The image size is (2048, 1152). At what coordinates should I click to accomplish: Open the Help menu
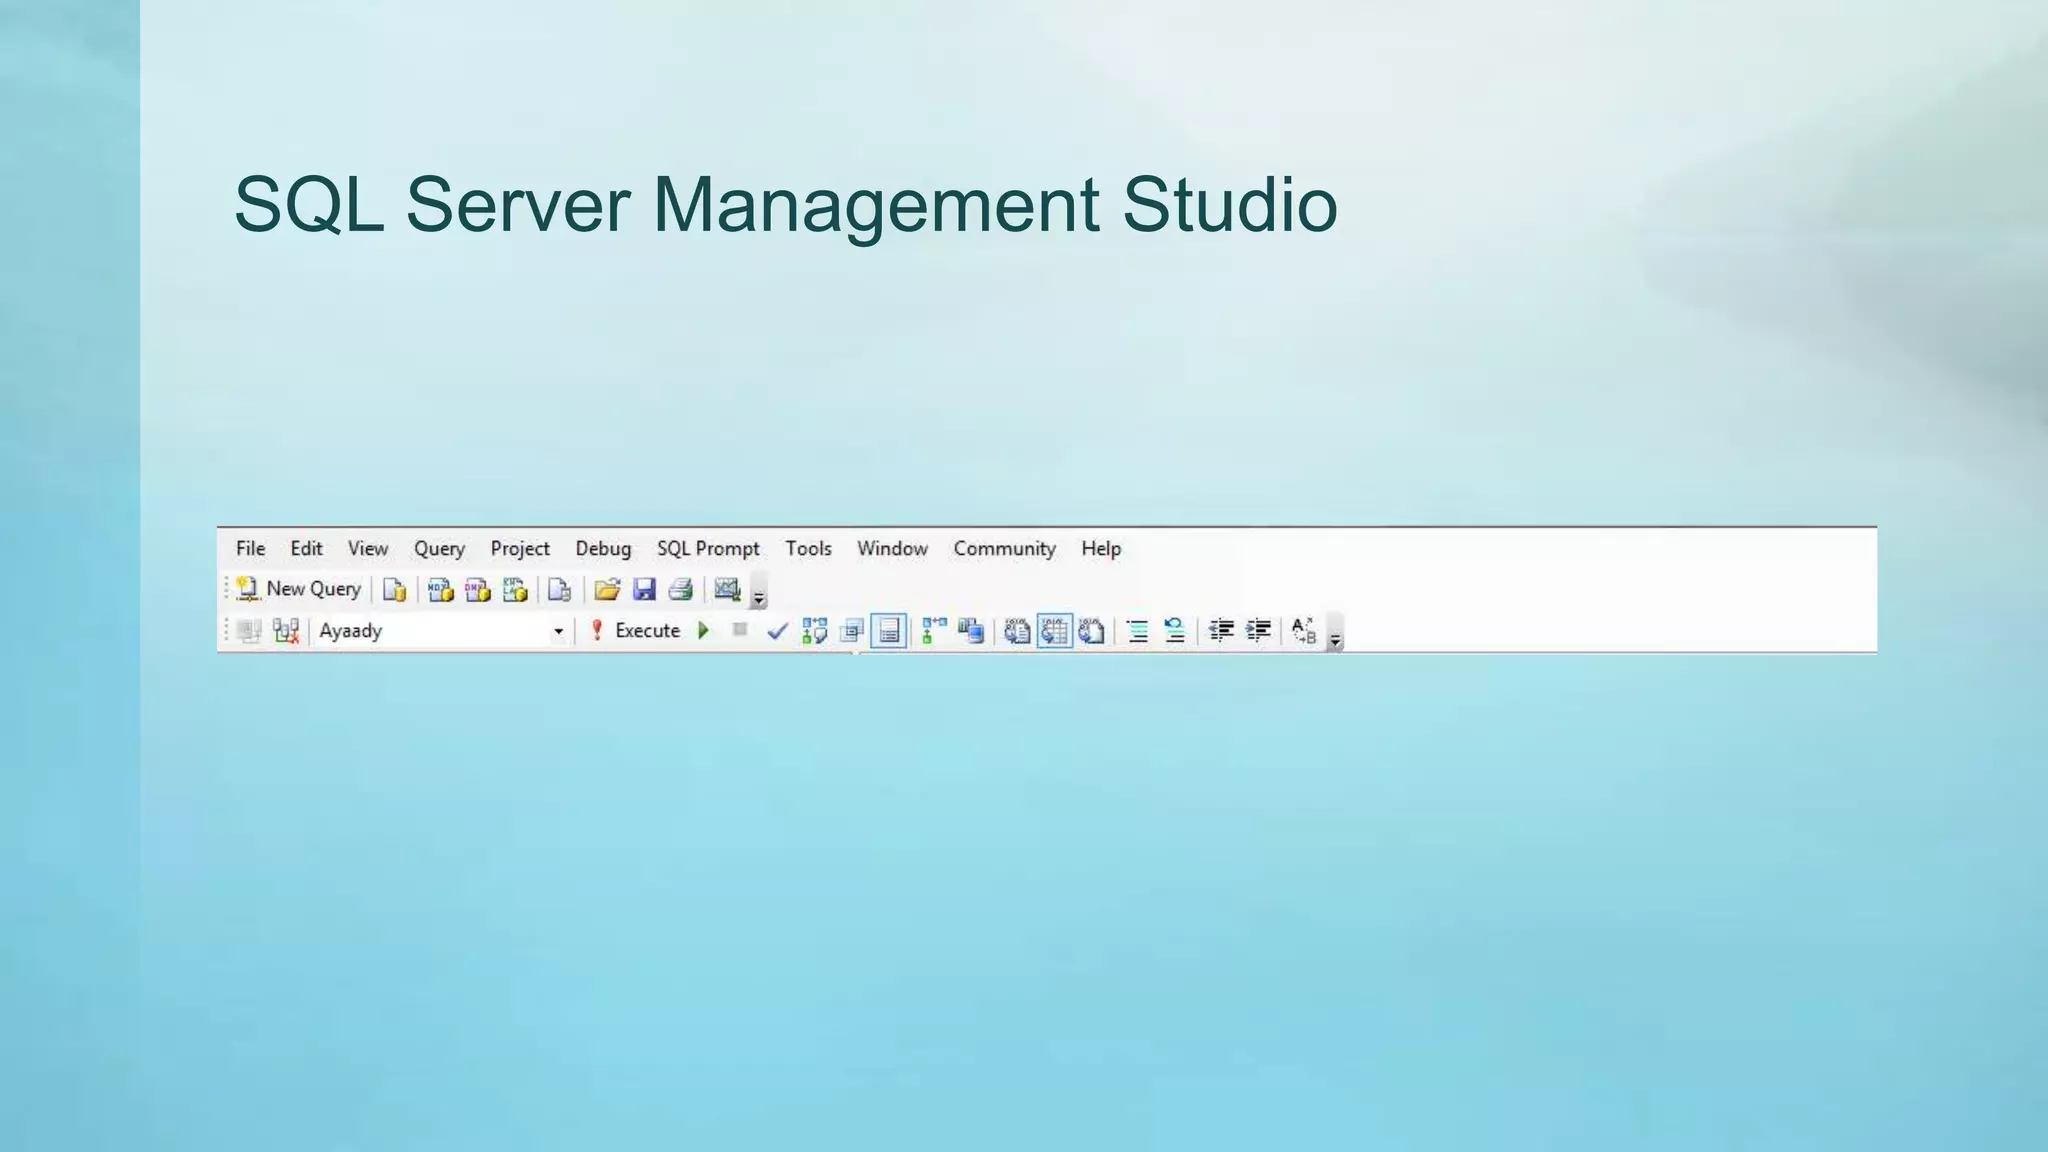[1101, 549]
